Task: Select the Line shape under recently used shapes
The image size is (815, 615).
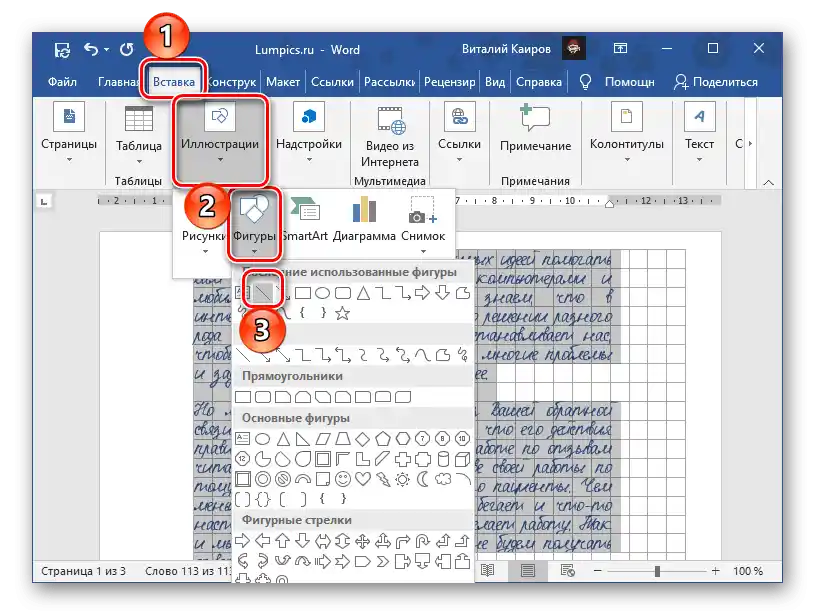Action: click(x=259, y=292)
